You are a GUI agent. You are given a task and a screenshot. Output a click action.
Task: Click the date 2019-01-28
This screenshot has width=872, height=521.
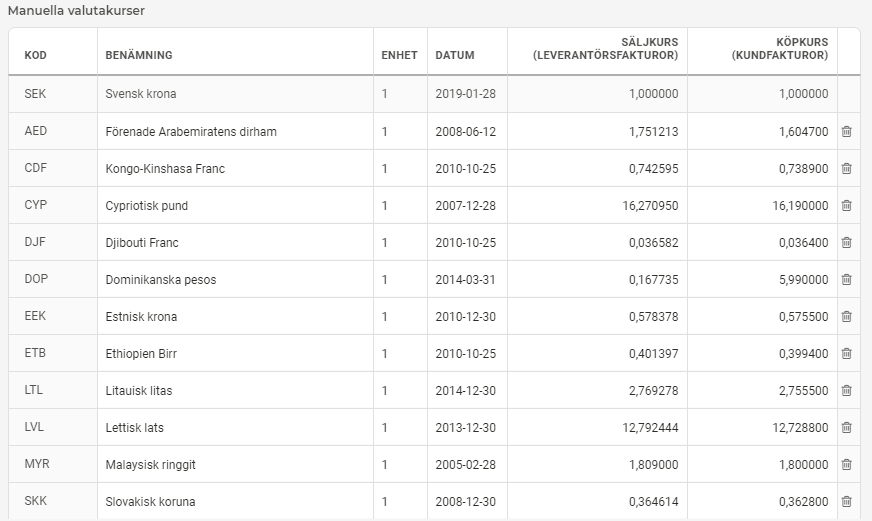click(465, 93)
